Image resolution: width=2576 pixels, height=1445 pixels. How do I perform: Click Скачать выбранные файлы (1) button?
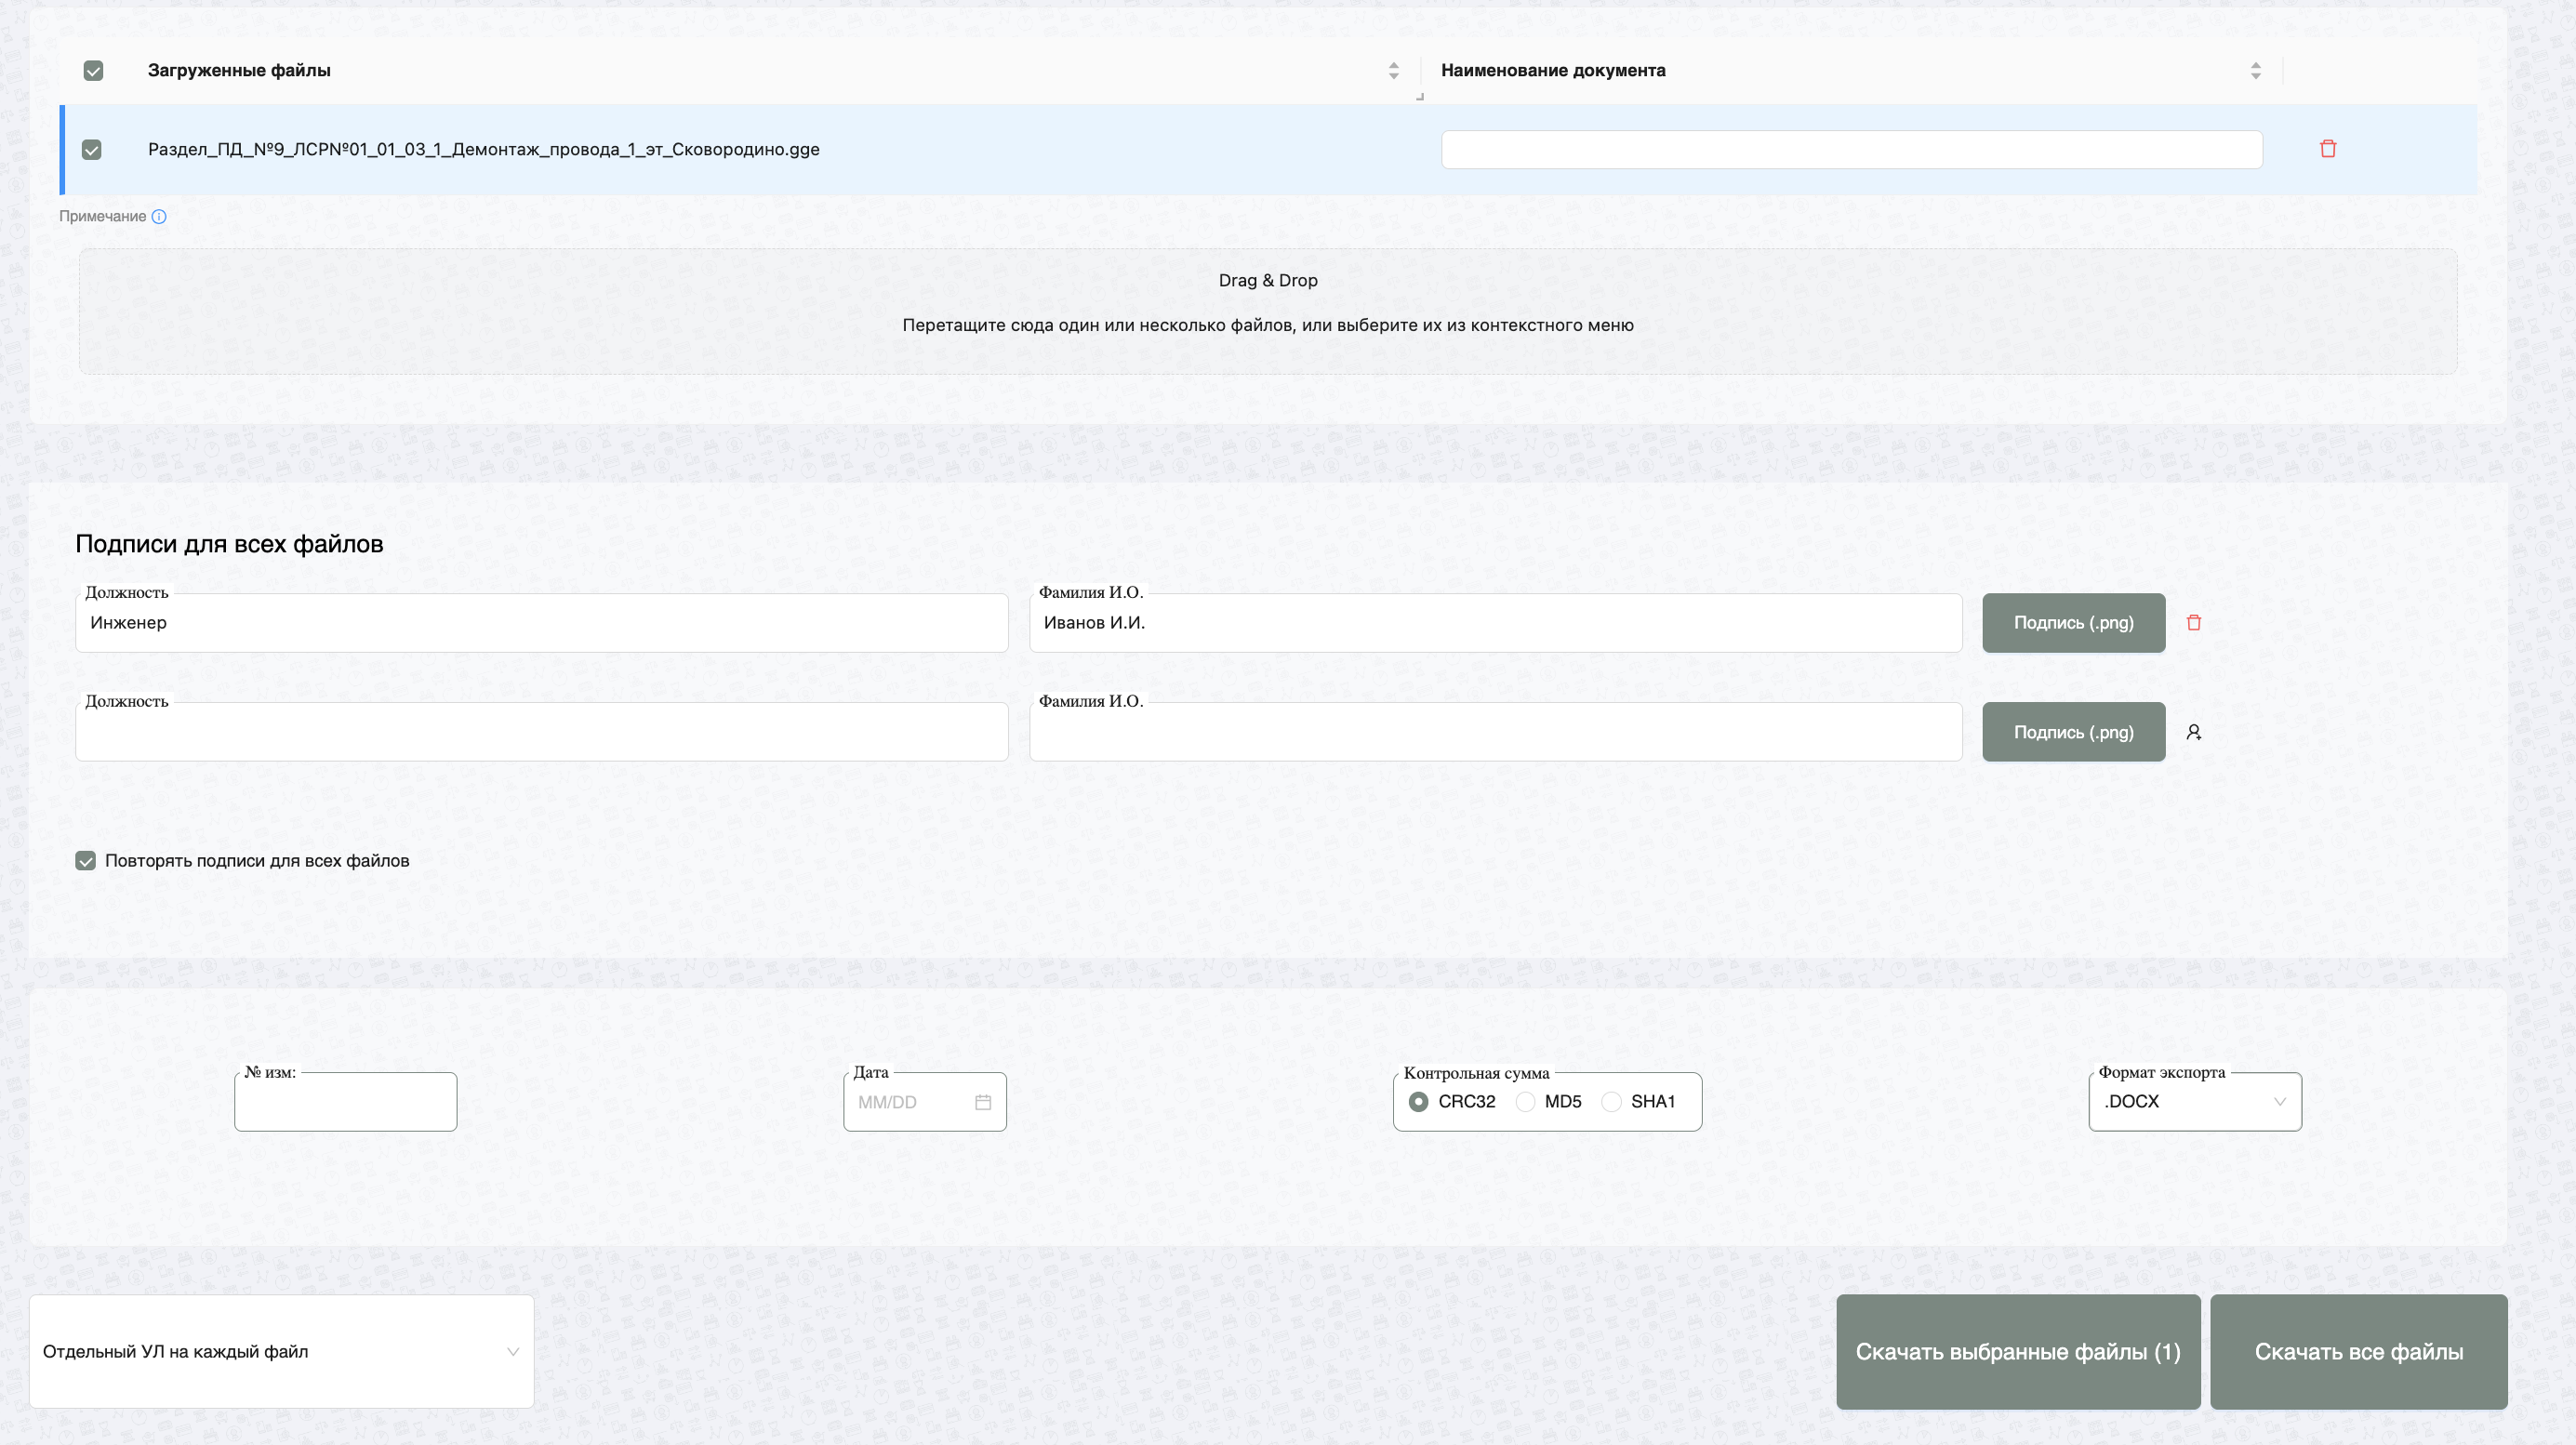click(2017, 1351)
